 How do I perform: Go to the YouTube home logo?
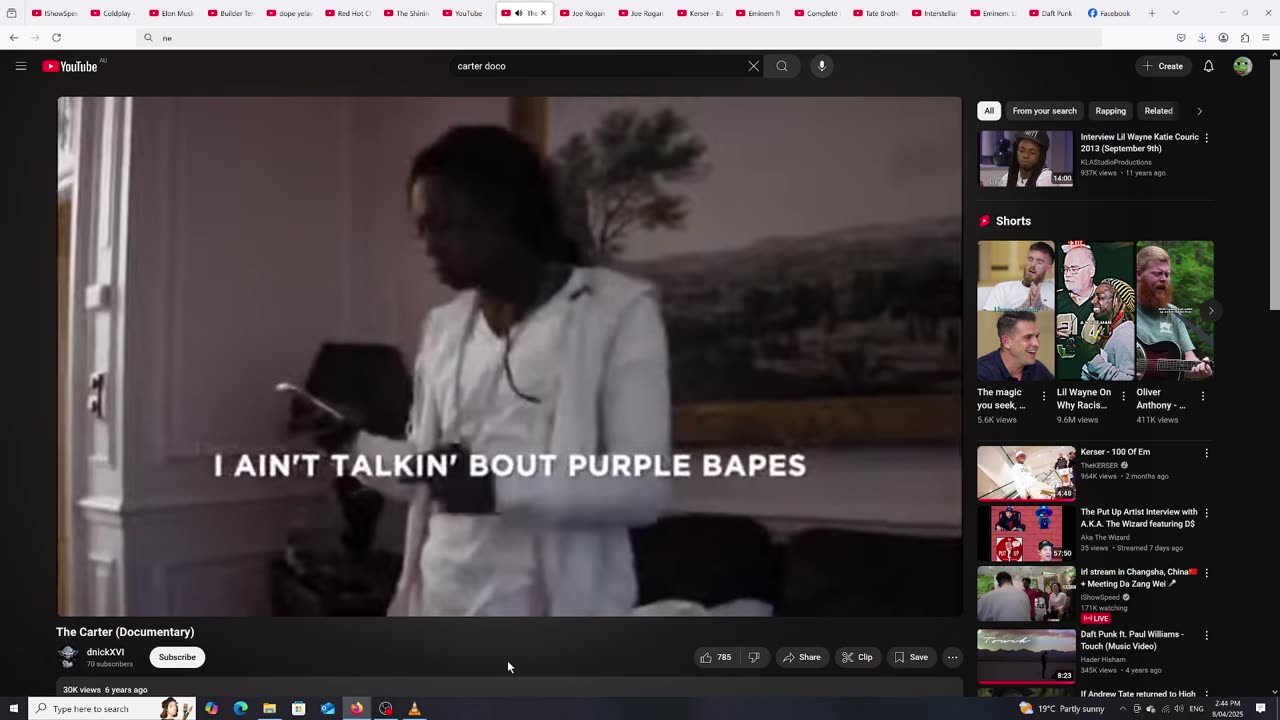point(70,66)
